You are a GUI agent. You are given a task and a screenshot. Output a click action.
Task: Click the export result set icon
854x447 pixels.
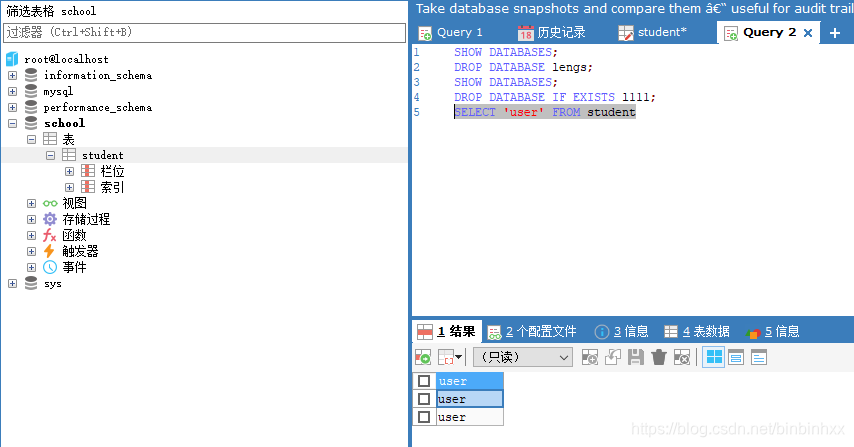[423, 358]
